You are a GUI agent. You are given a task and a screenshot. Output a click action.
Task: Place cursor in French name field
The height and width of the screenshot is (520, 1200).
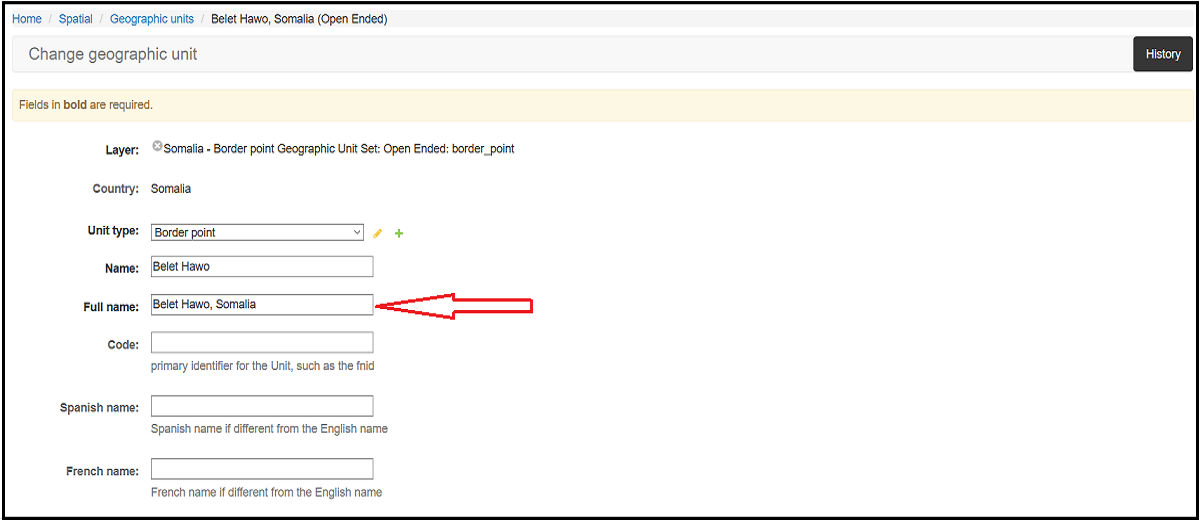click(262, 469)
